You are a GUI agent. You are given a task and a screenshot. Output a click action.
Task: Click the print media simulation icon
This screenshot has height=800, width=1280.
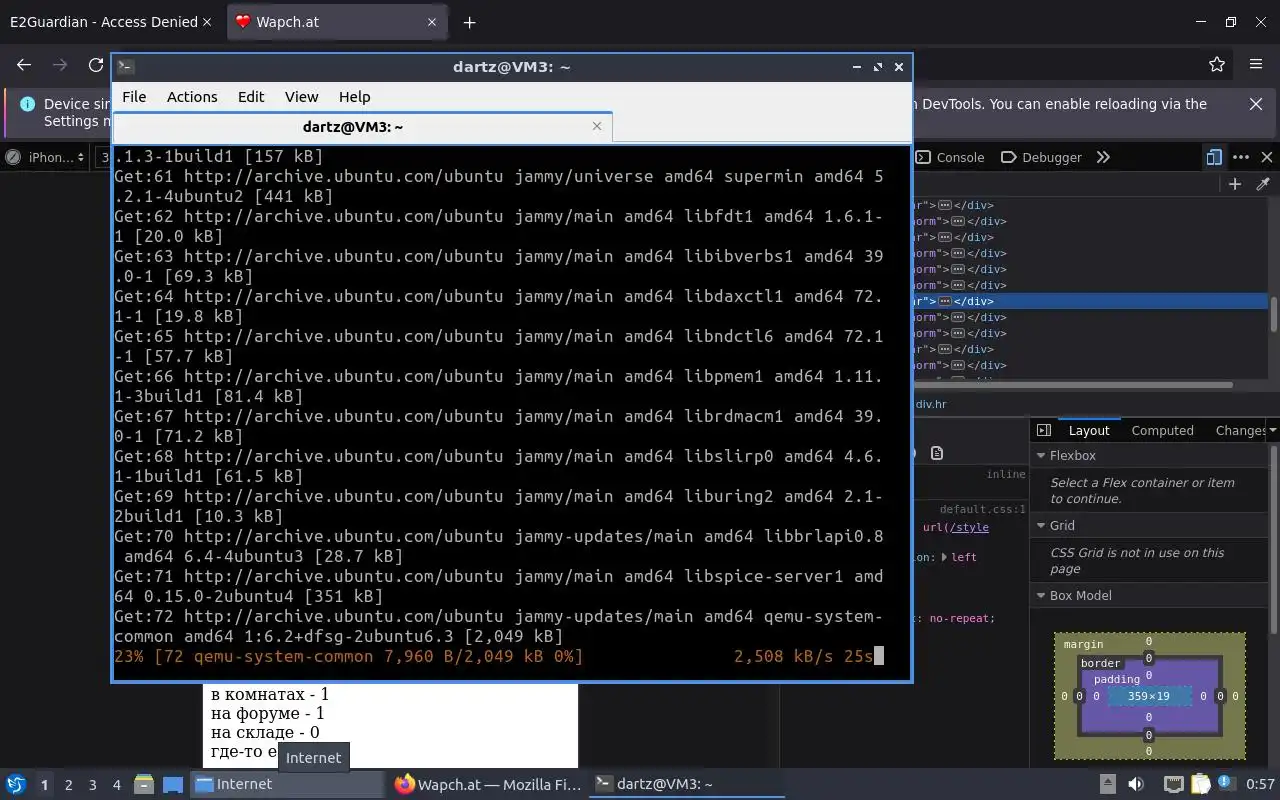pyautogui.click(x=937, y=453)
